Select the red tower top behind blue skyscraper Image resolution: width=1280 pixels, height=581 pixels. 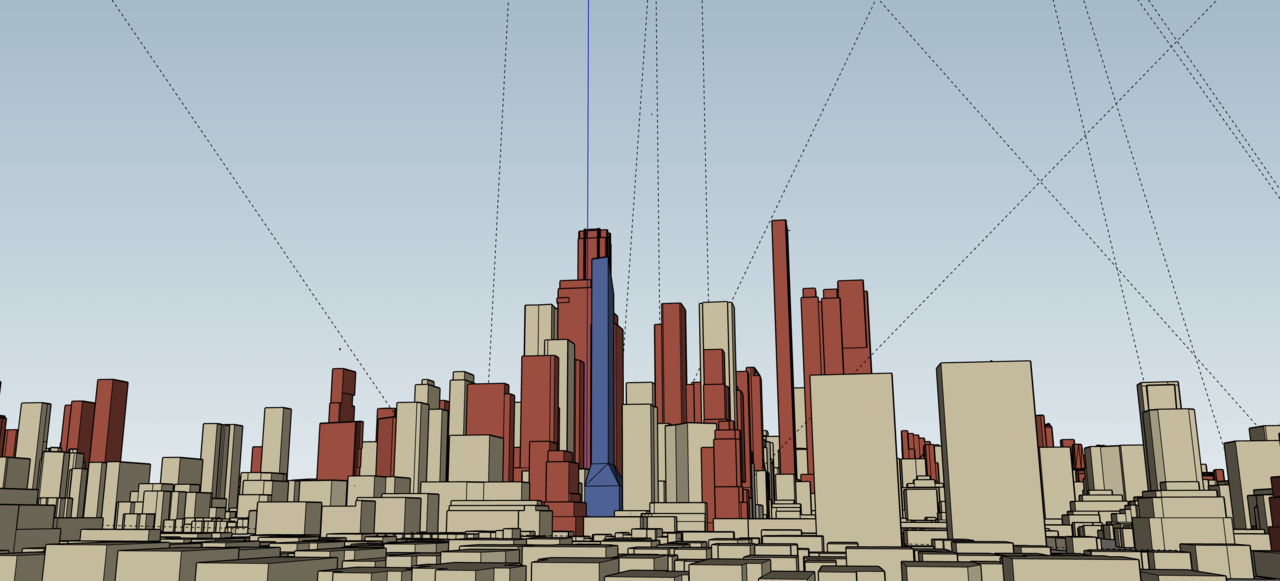(x=593, y=253)
